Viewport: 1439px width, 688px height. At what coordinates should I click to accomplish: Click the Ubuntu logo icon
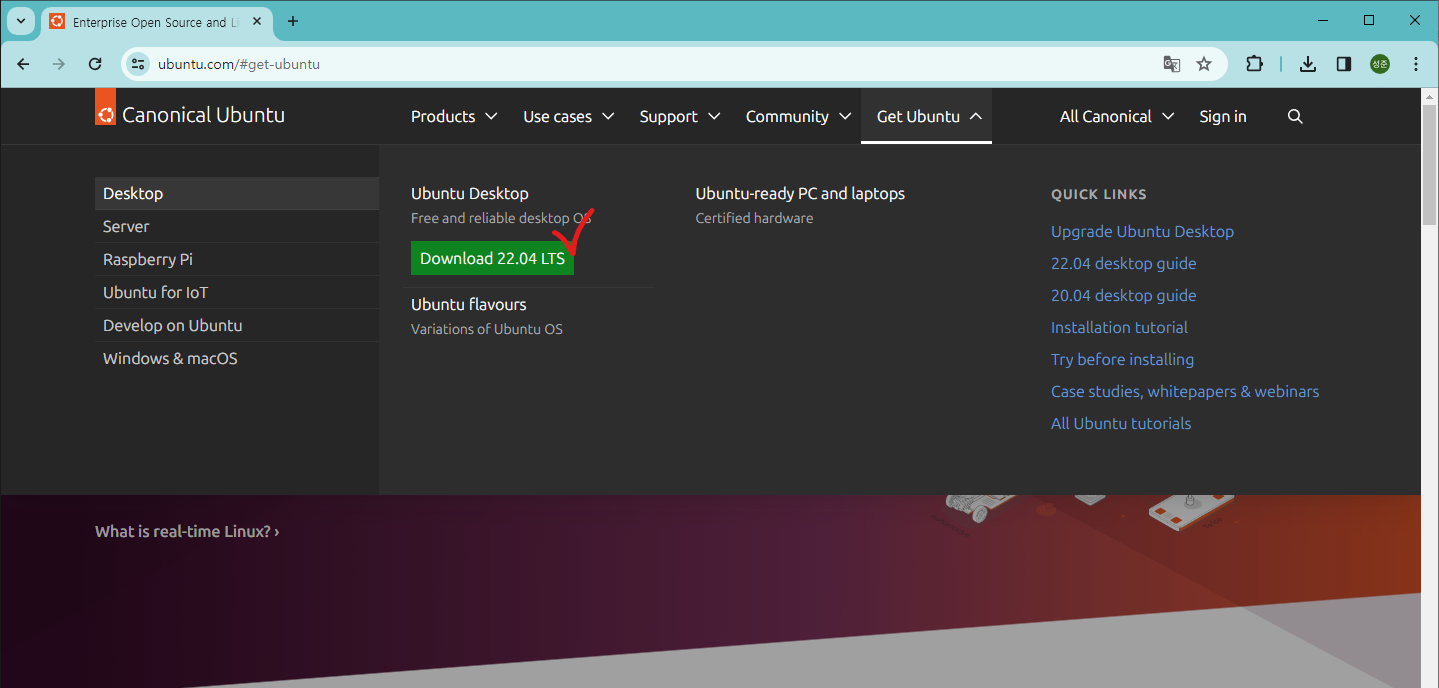click(x=106, y=107)
